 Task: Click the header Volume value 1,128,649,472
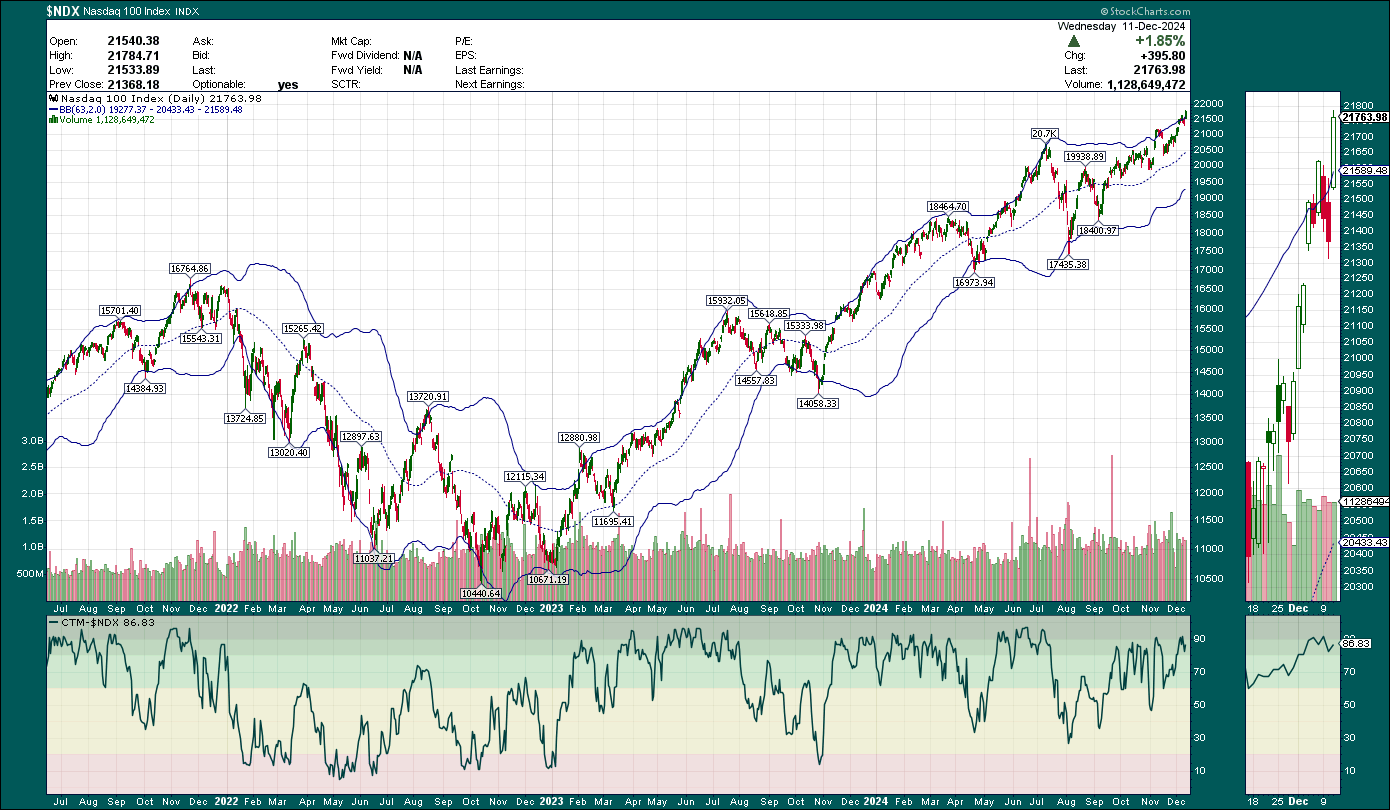(1146, 85)
